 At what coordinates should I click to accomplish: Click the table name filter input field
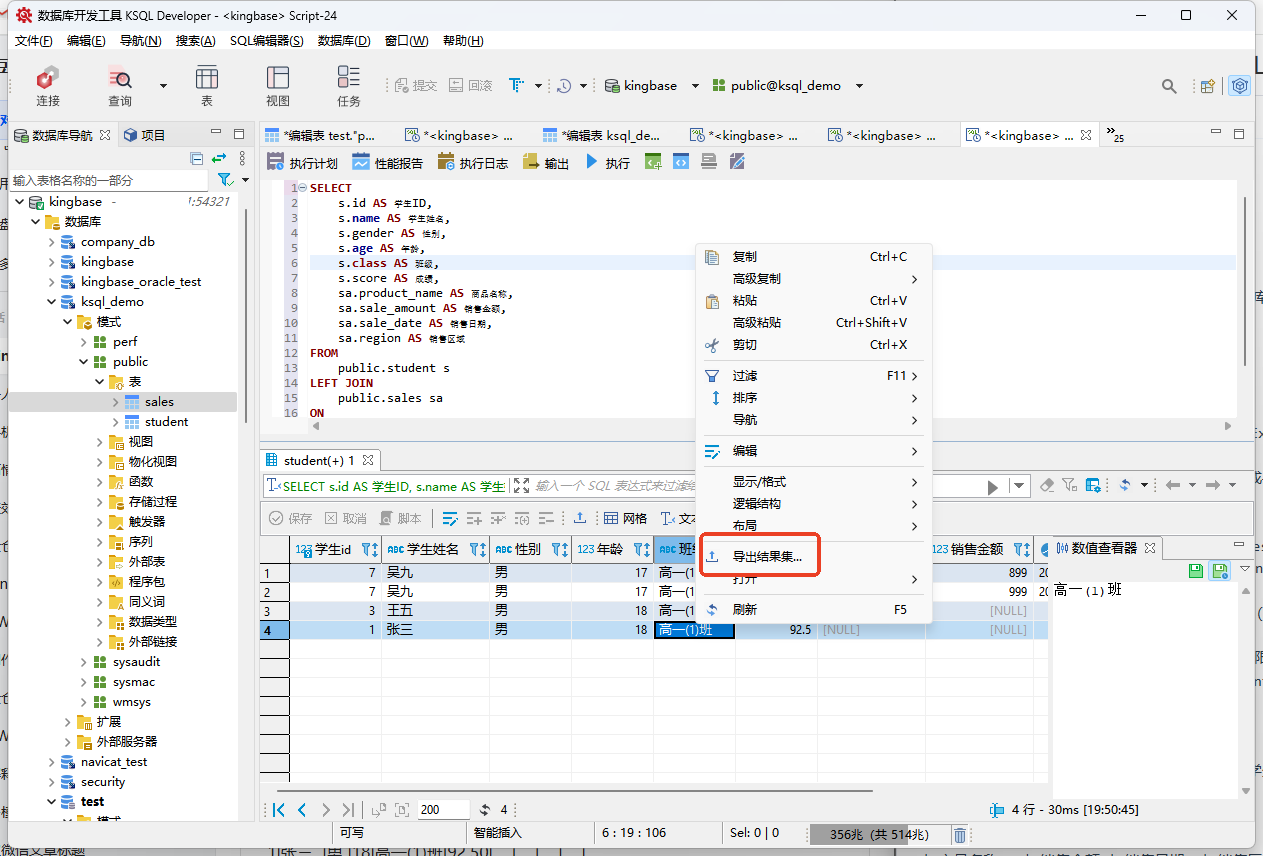pyautogui.click(x=110, y=180)
